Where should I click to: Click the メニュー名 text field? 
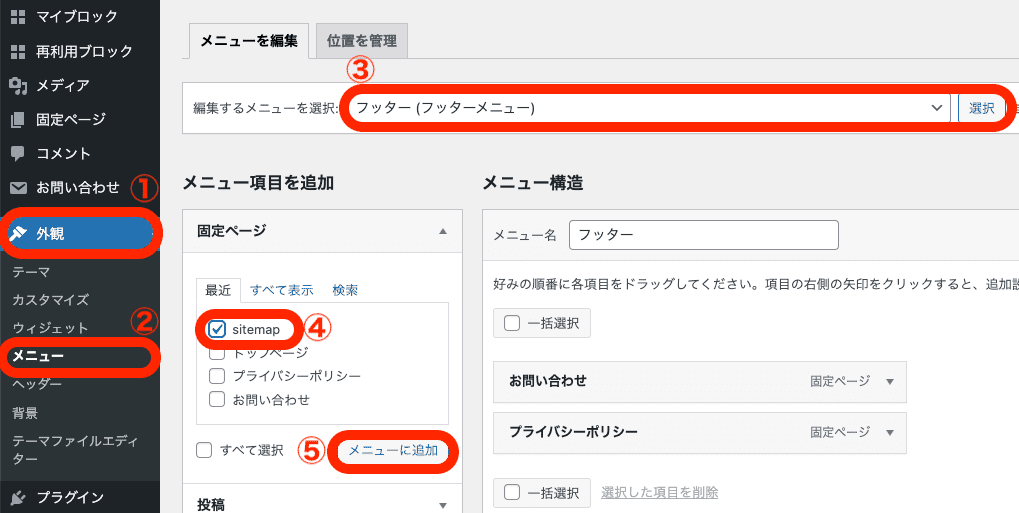pos(703,235)
